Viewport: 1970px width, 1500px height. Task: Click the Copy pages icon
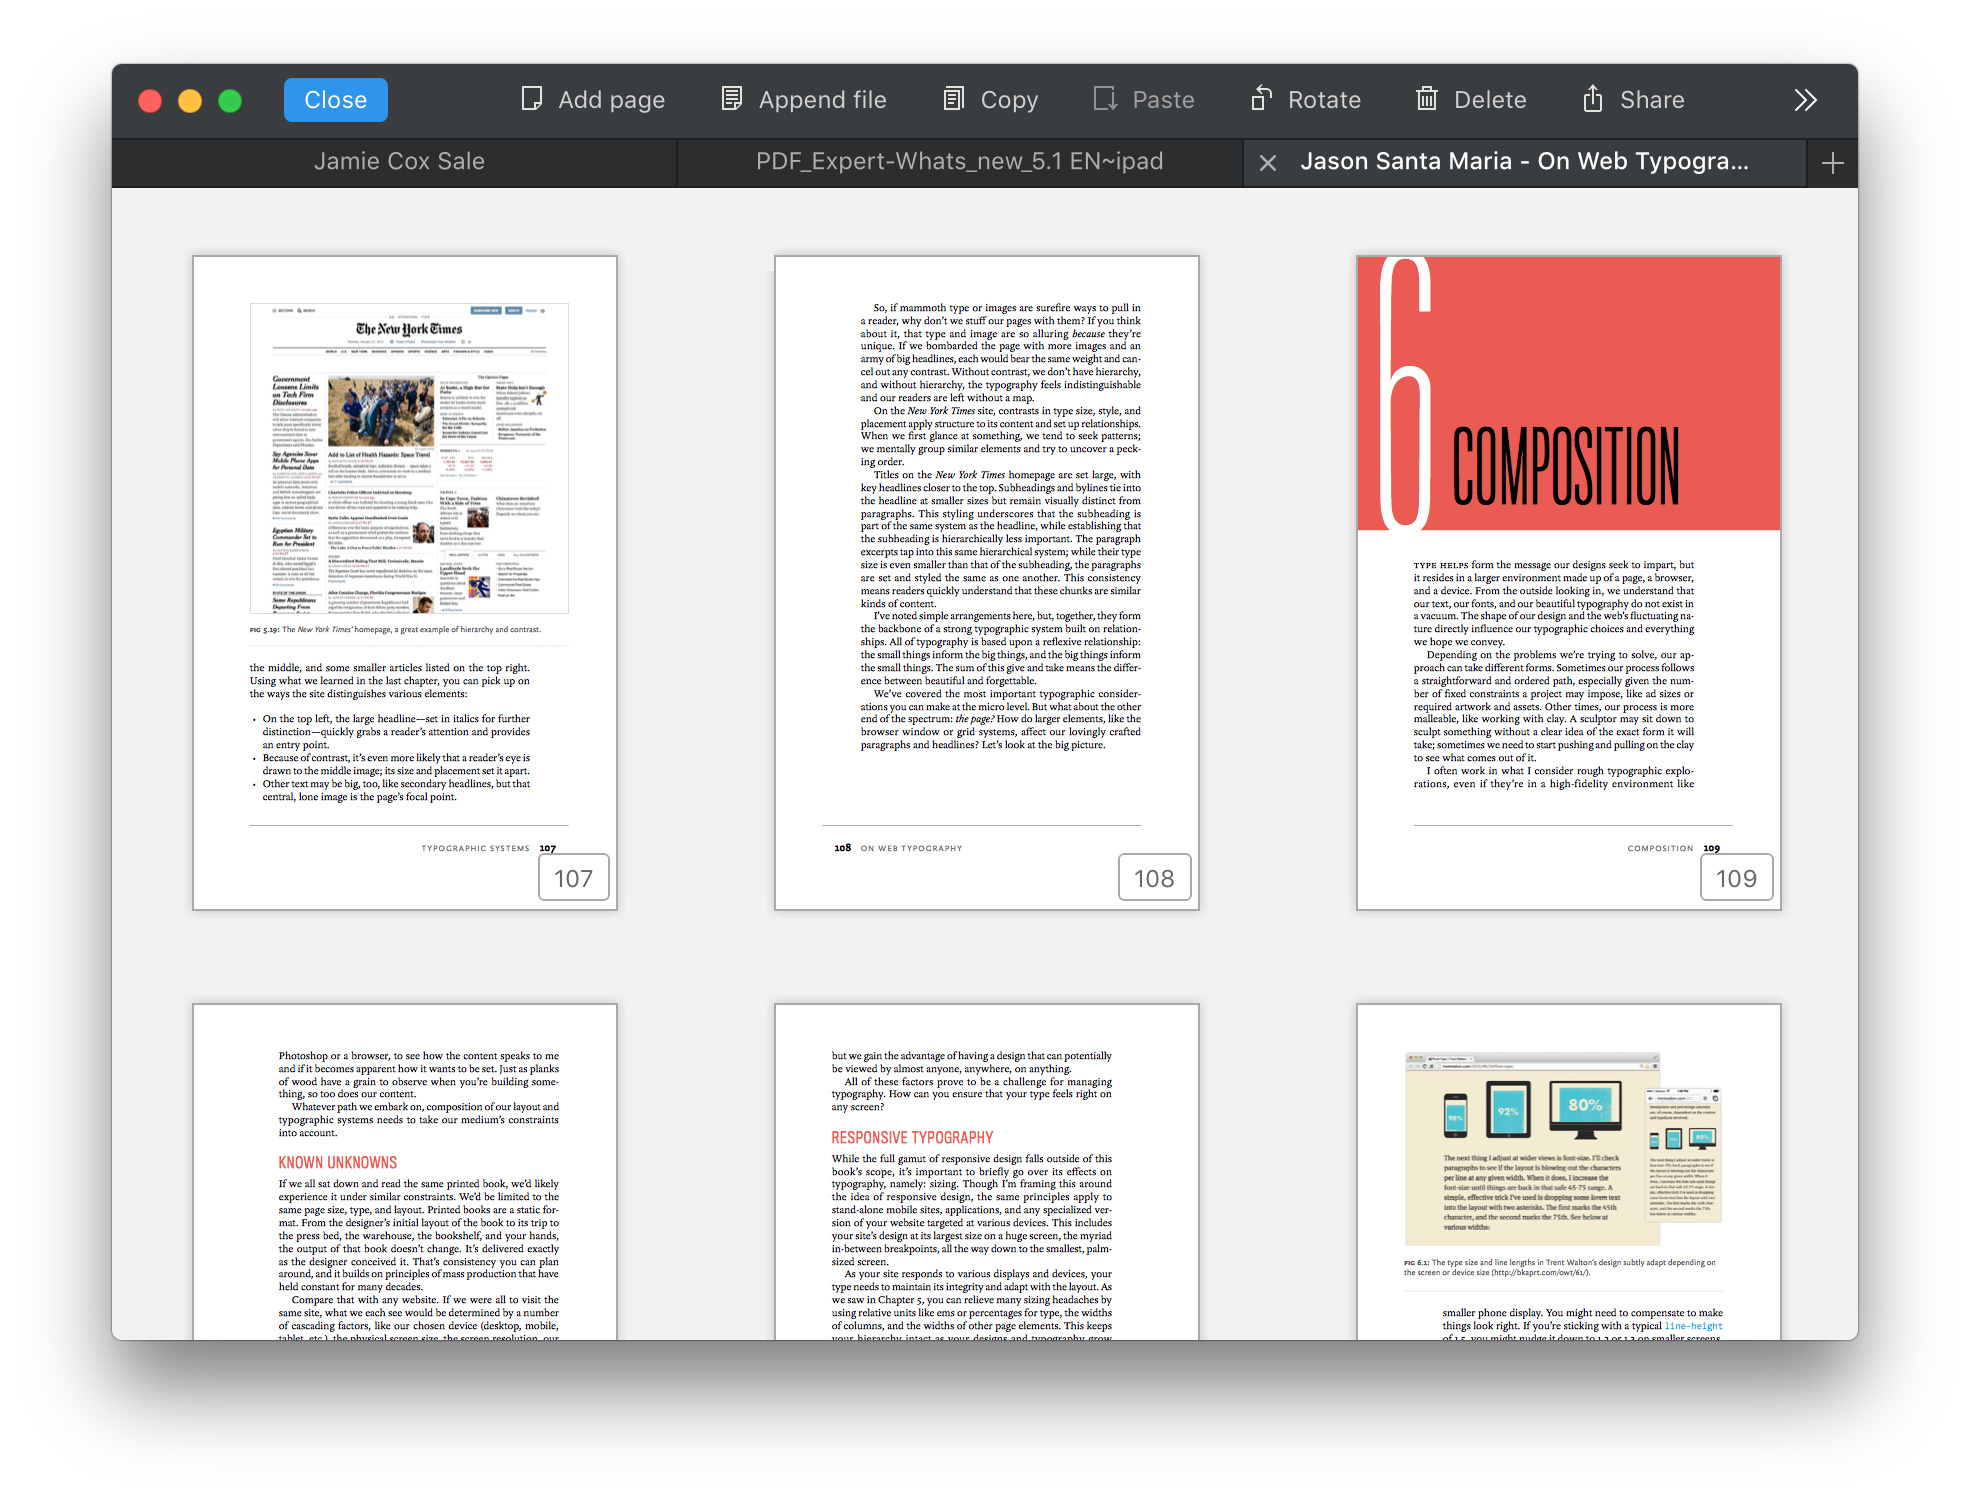(954, 99)
